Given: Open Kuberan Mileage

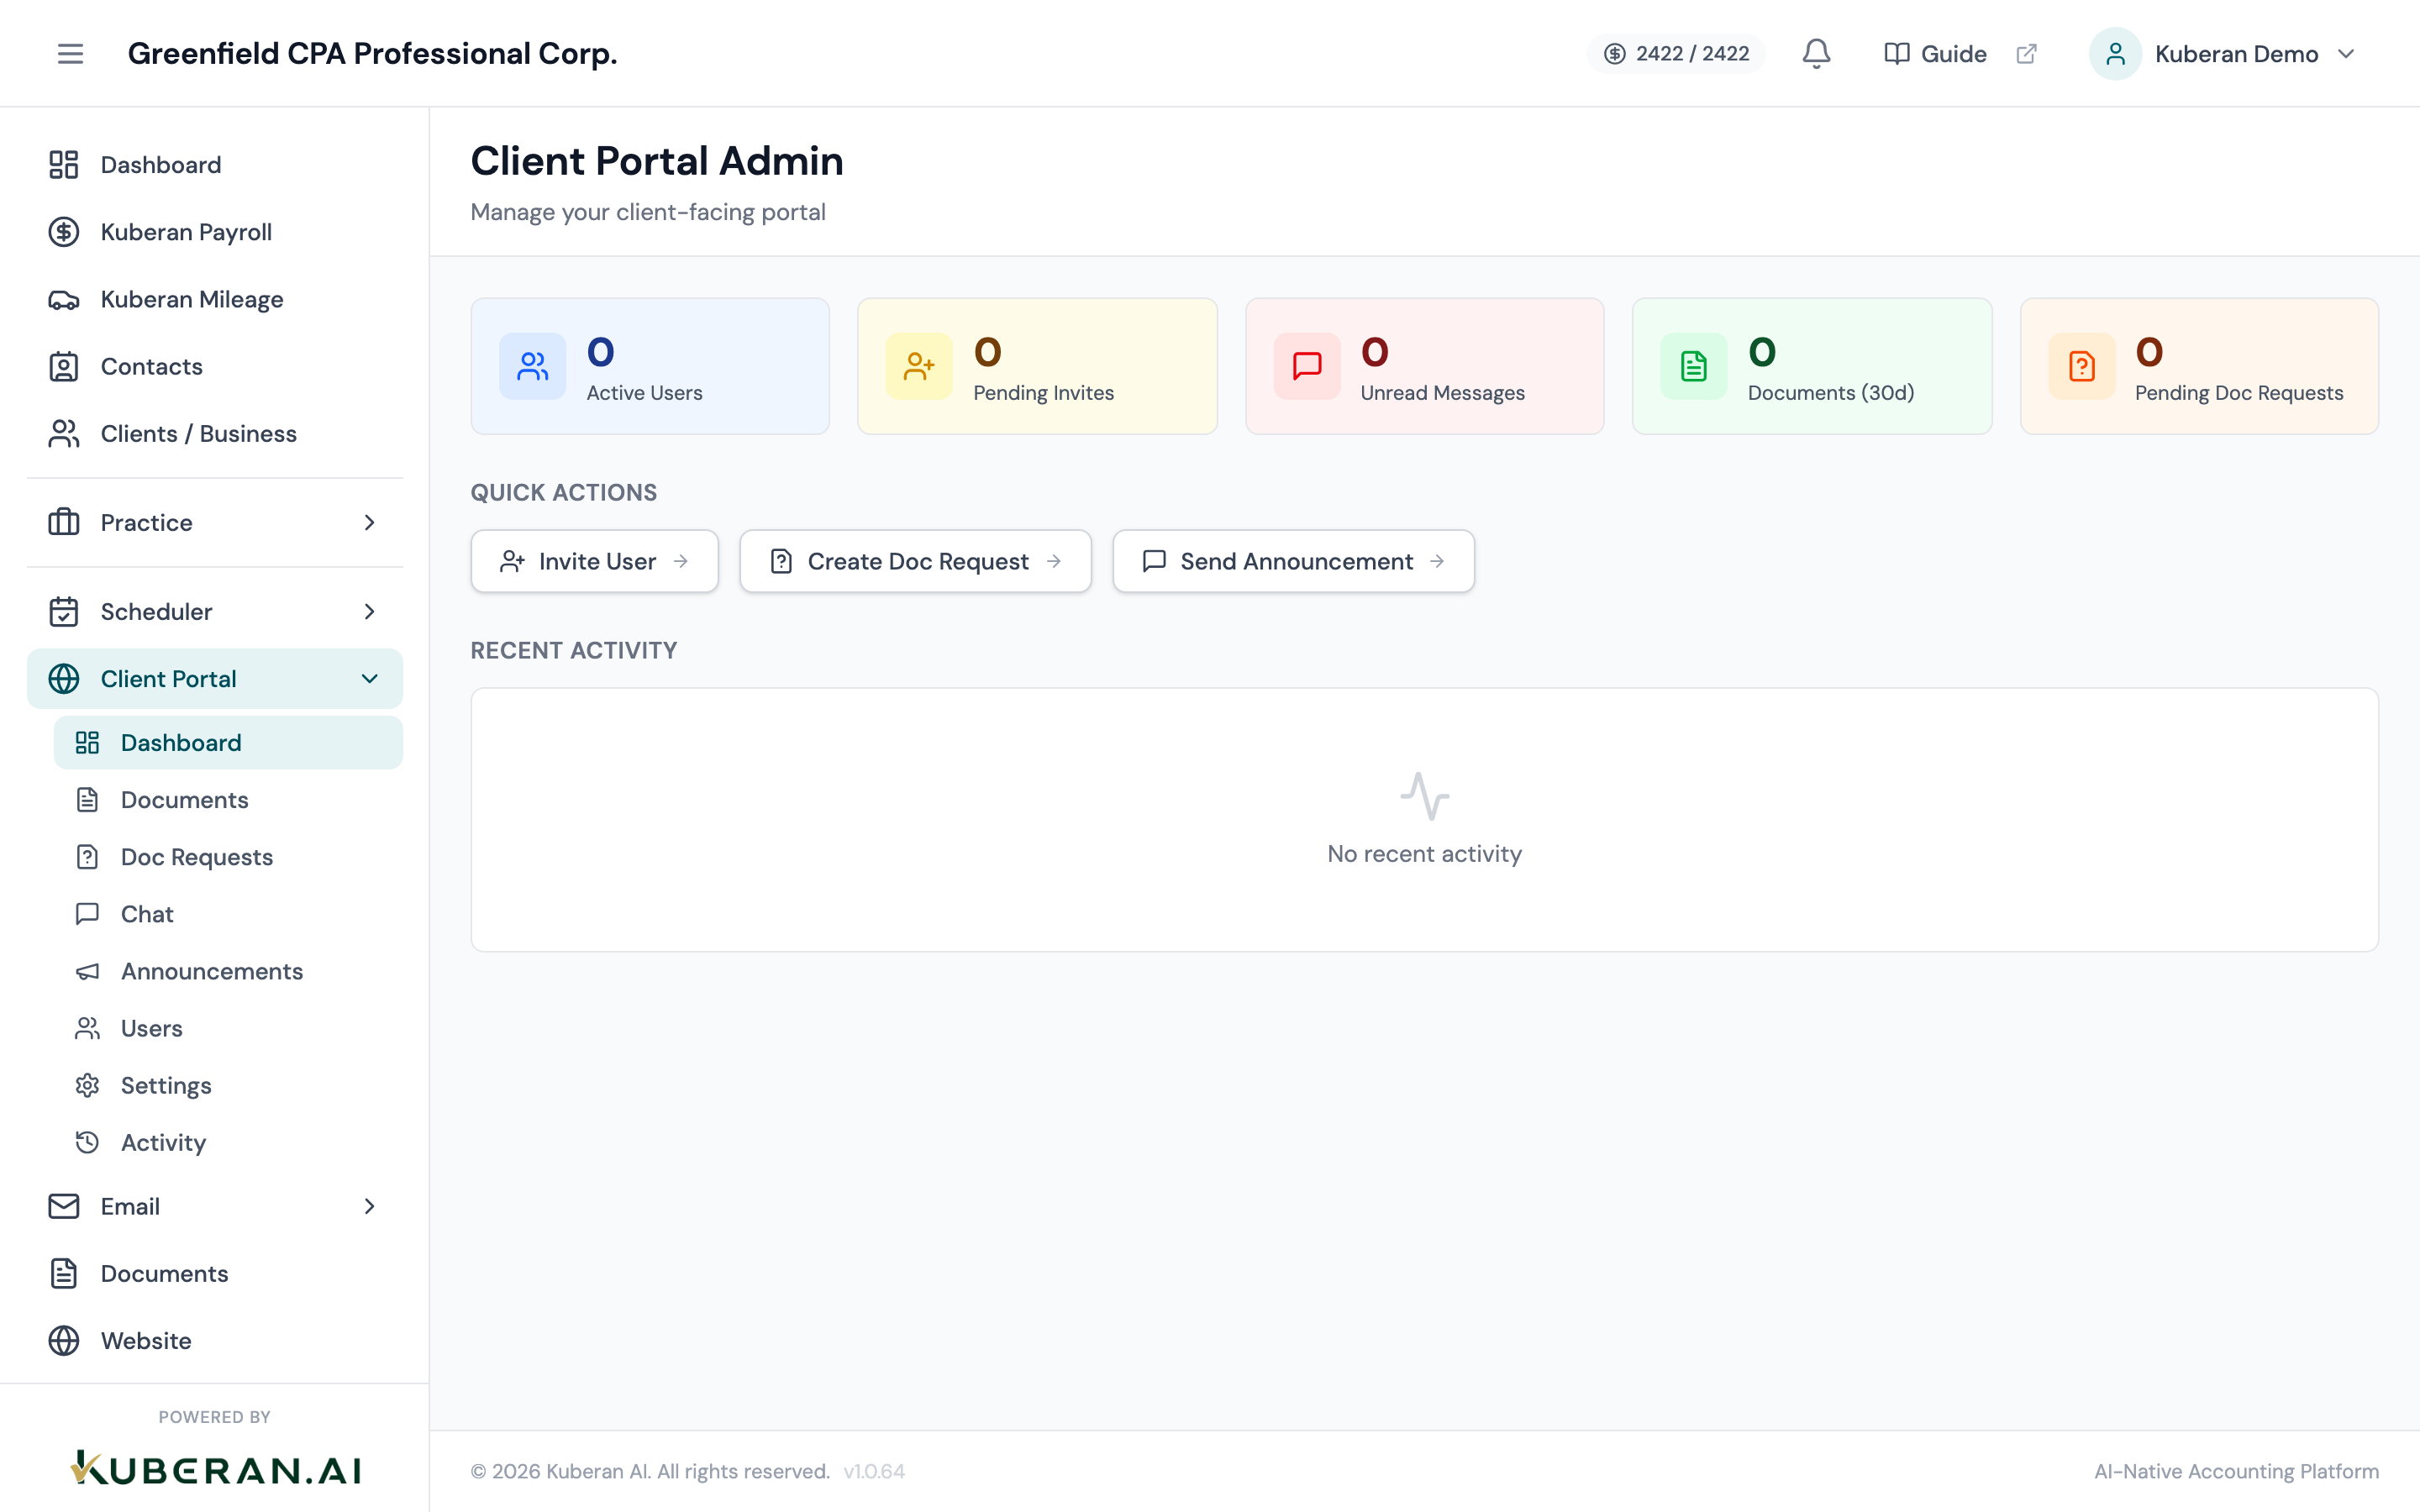Looking at the screenshot, I should coord(215,299).
